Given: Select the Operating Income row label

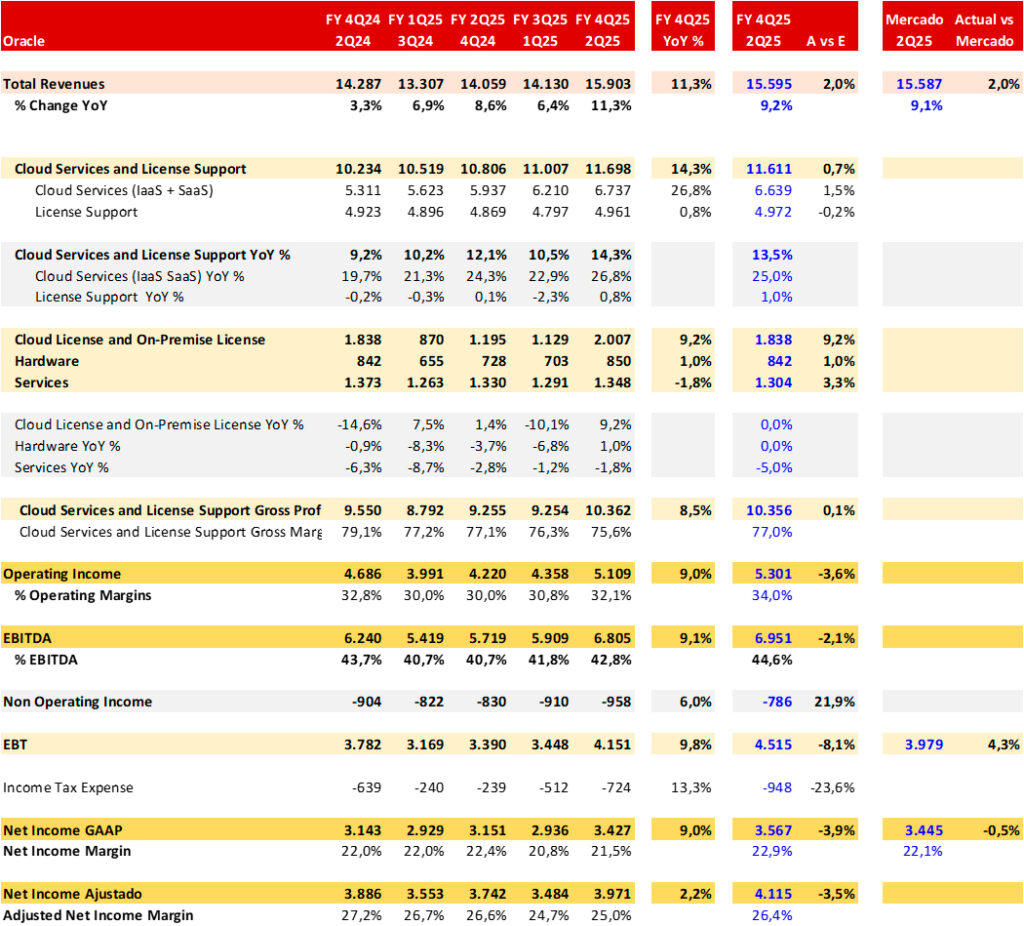Looking at the screenshot, I should pos(62,574).
